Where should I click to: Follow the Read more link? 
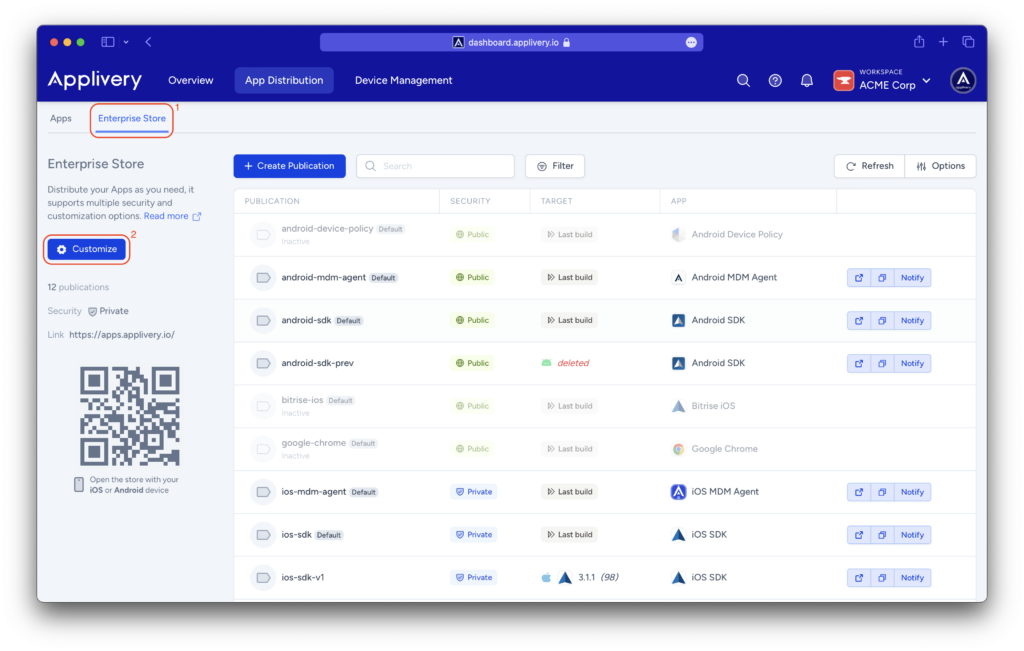point(172,216)
